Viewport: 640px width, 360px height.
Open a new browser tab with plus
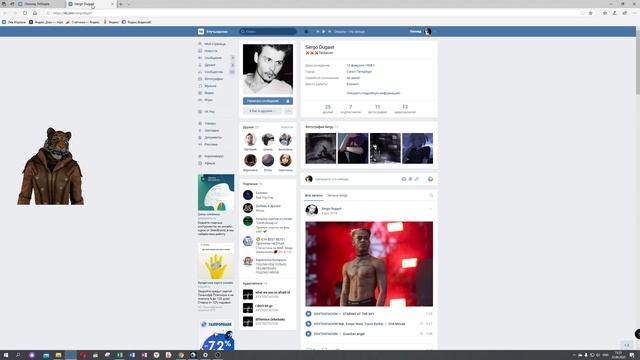tap(121, 4)
